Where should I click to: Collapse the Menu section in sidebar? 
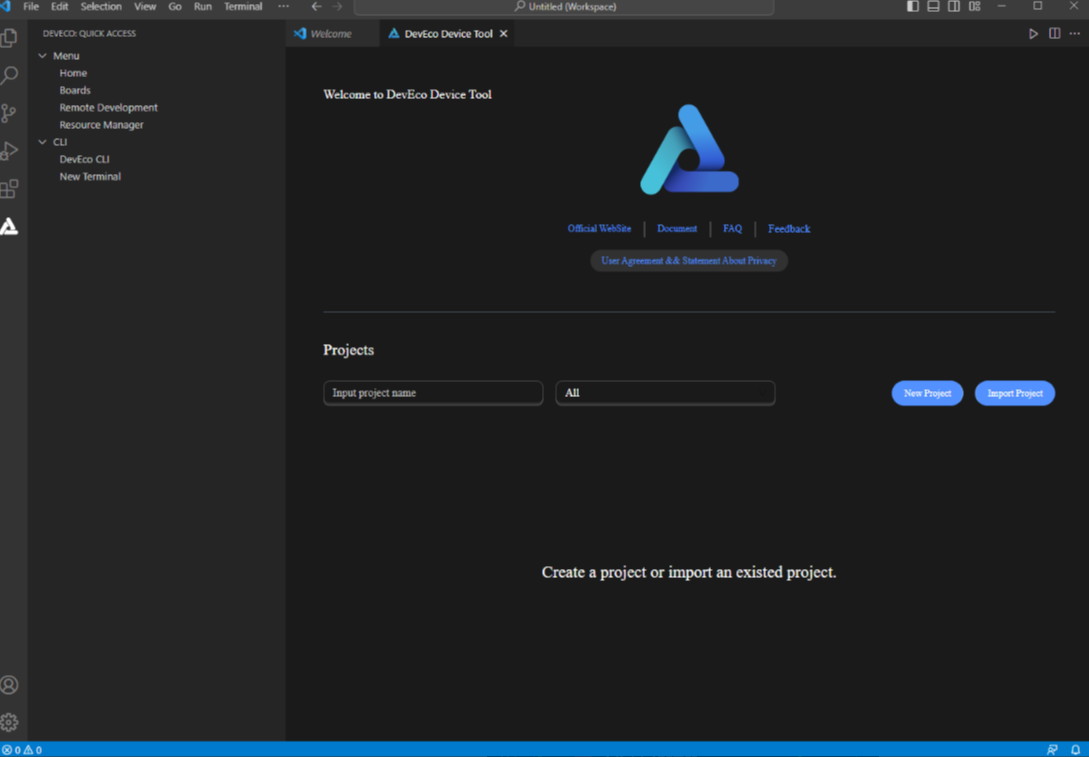(41, 55)
